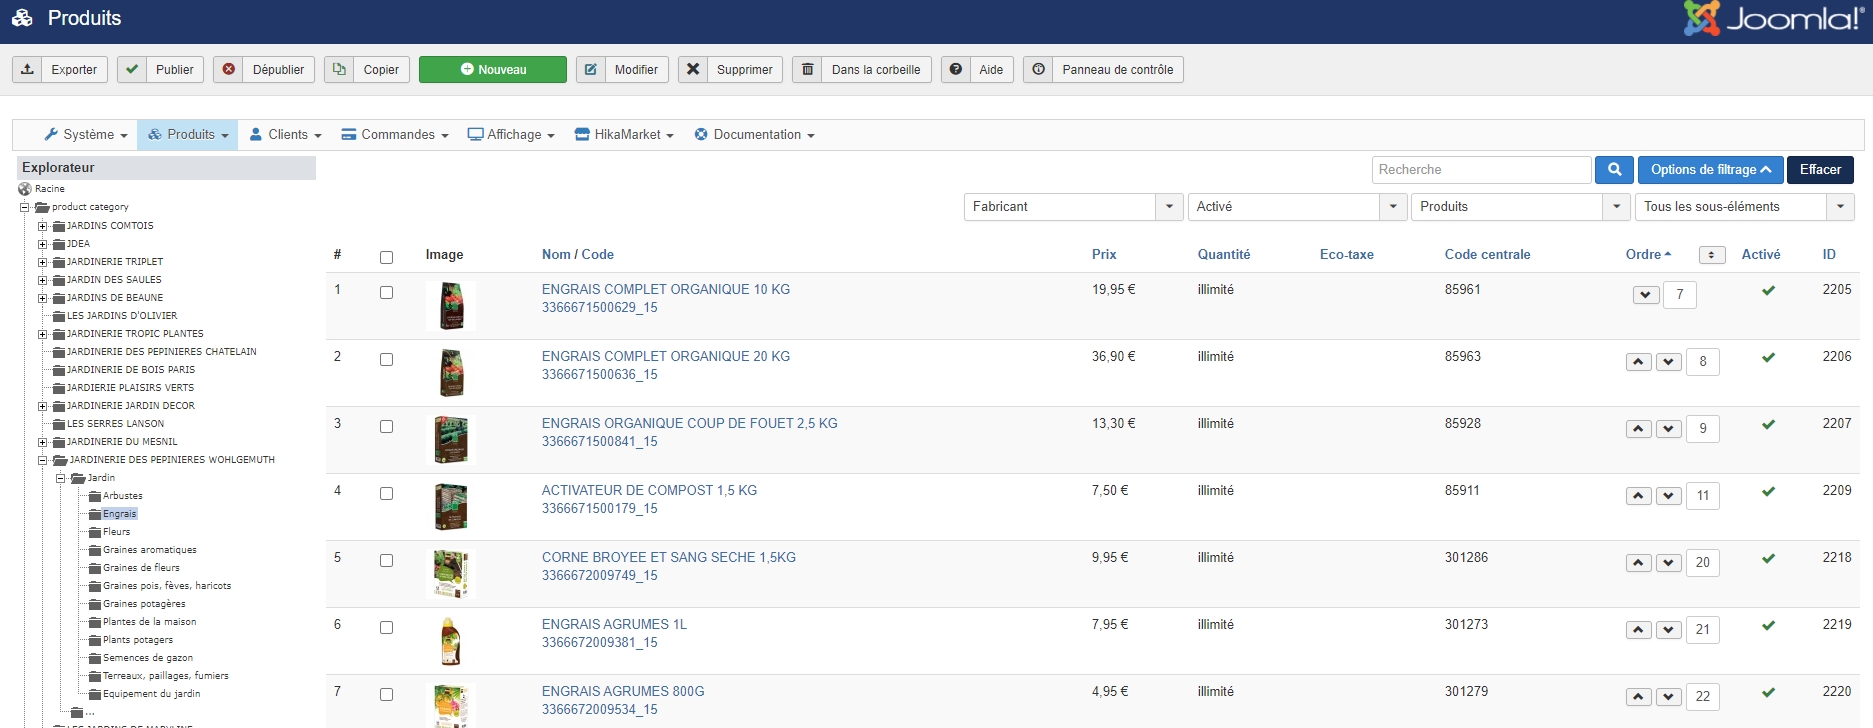Image resolution: width=1873 pixels, height=728 pixels.
Task: Open CORNE BROYEE ET SANG SECHE 1,5KG link
Action: tap(669, 558)
